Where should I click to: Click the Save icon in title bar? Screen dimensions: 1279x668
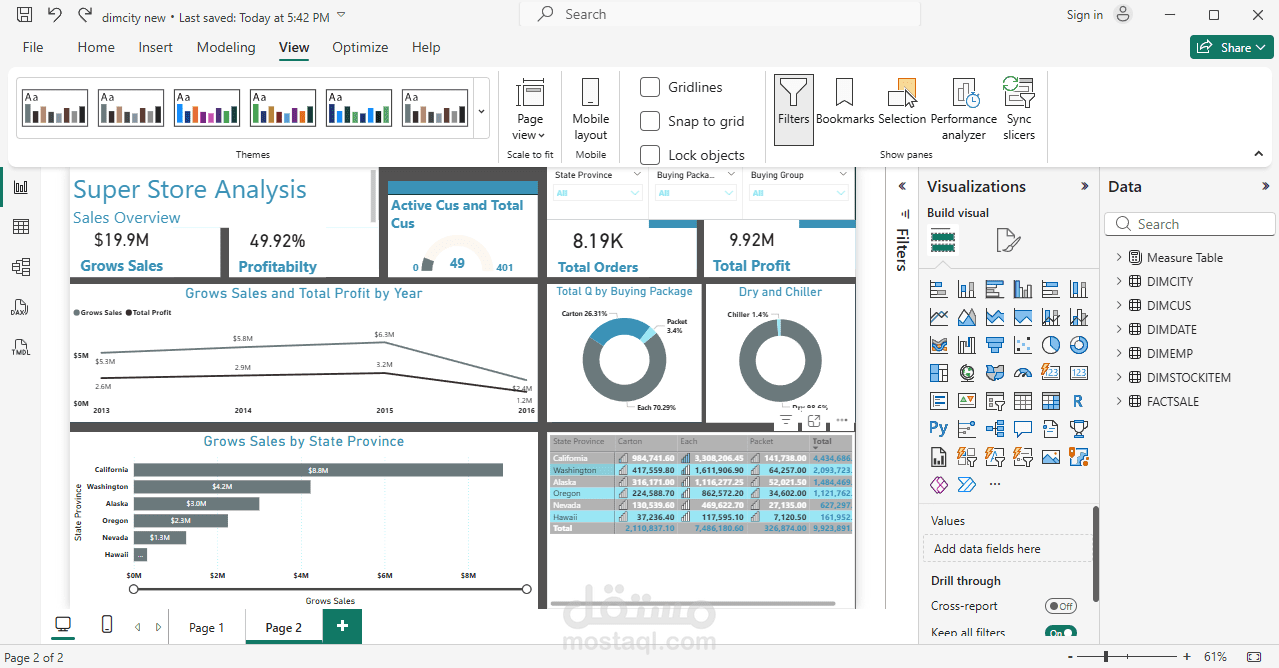(25, 14)
